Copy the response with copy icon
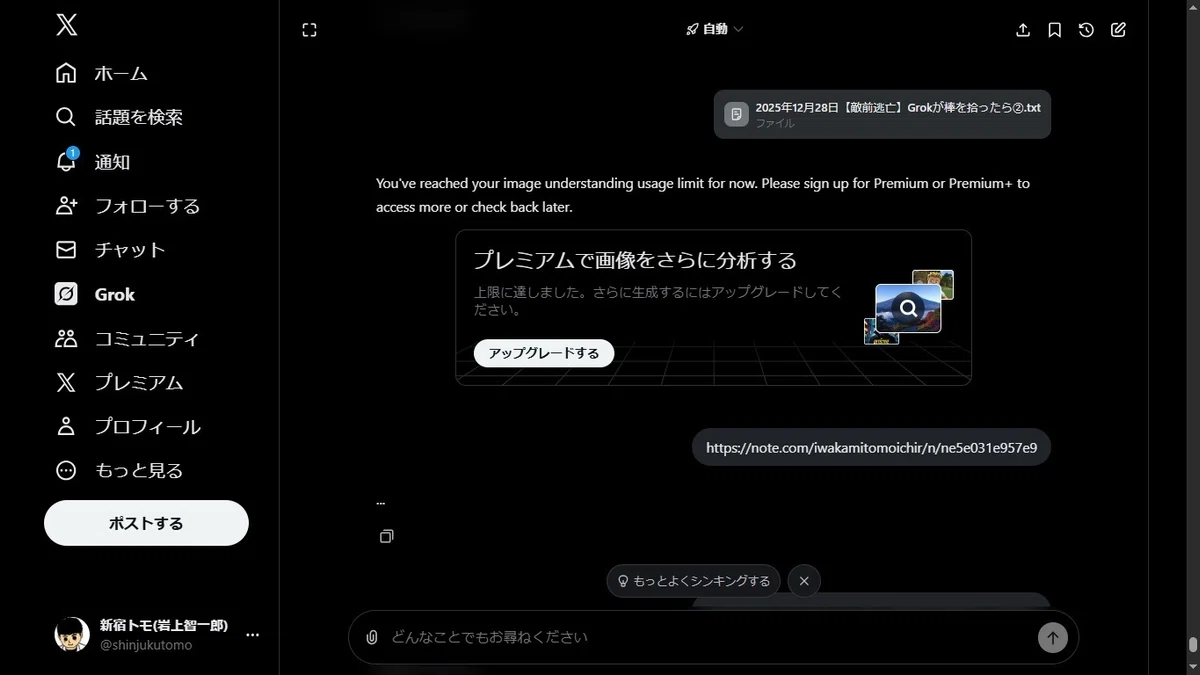The height and width of the screenshot is (675, 1200). pyautogui.click(x=387, y=537)
